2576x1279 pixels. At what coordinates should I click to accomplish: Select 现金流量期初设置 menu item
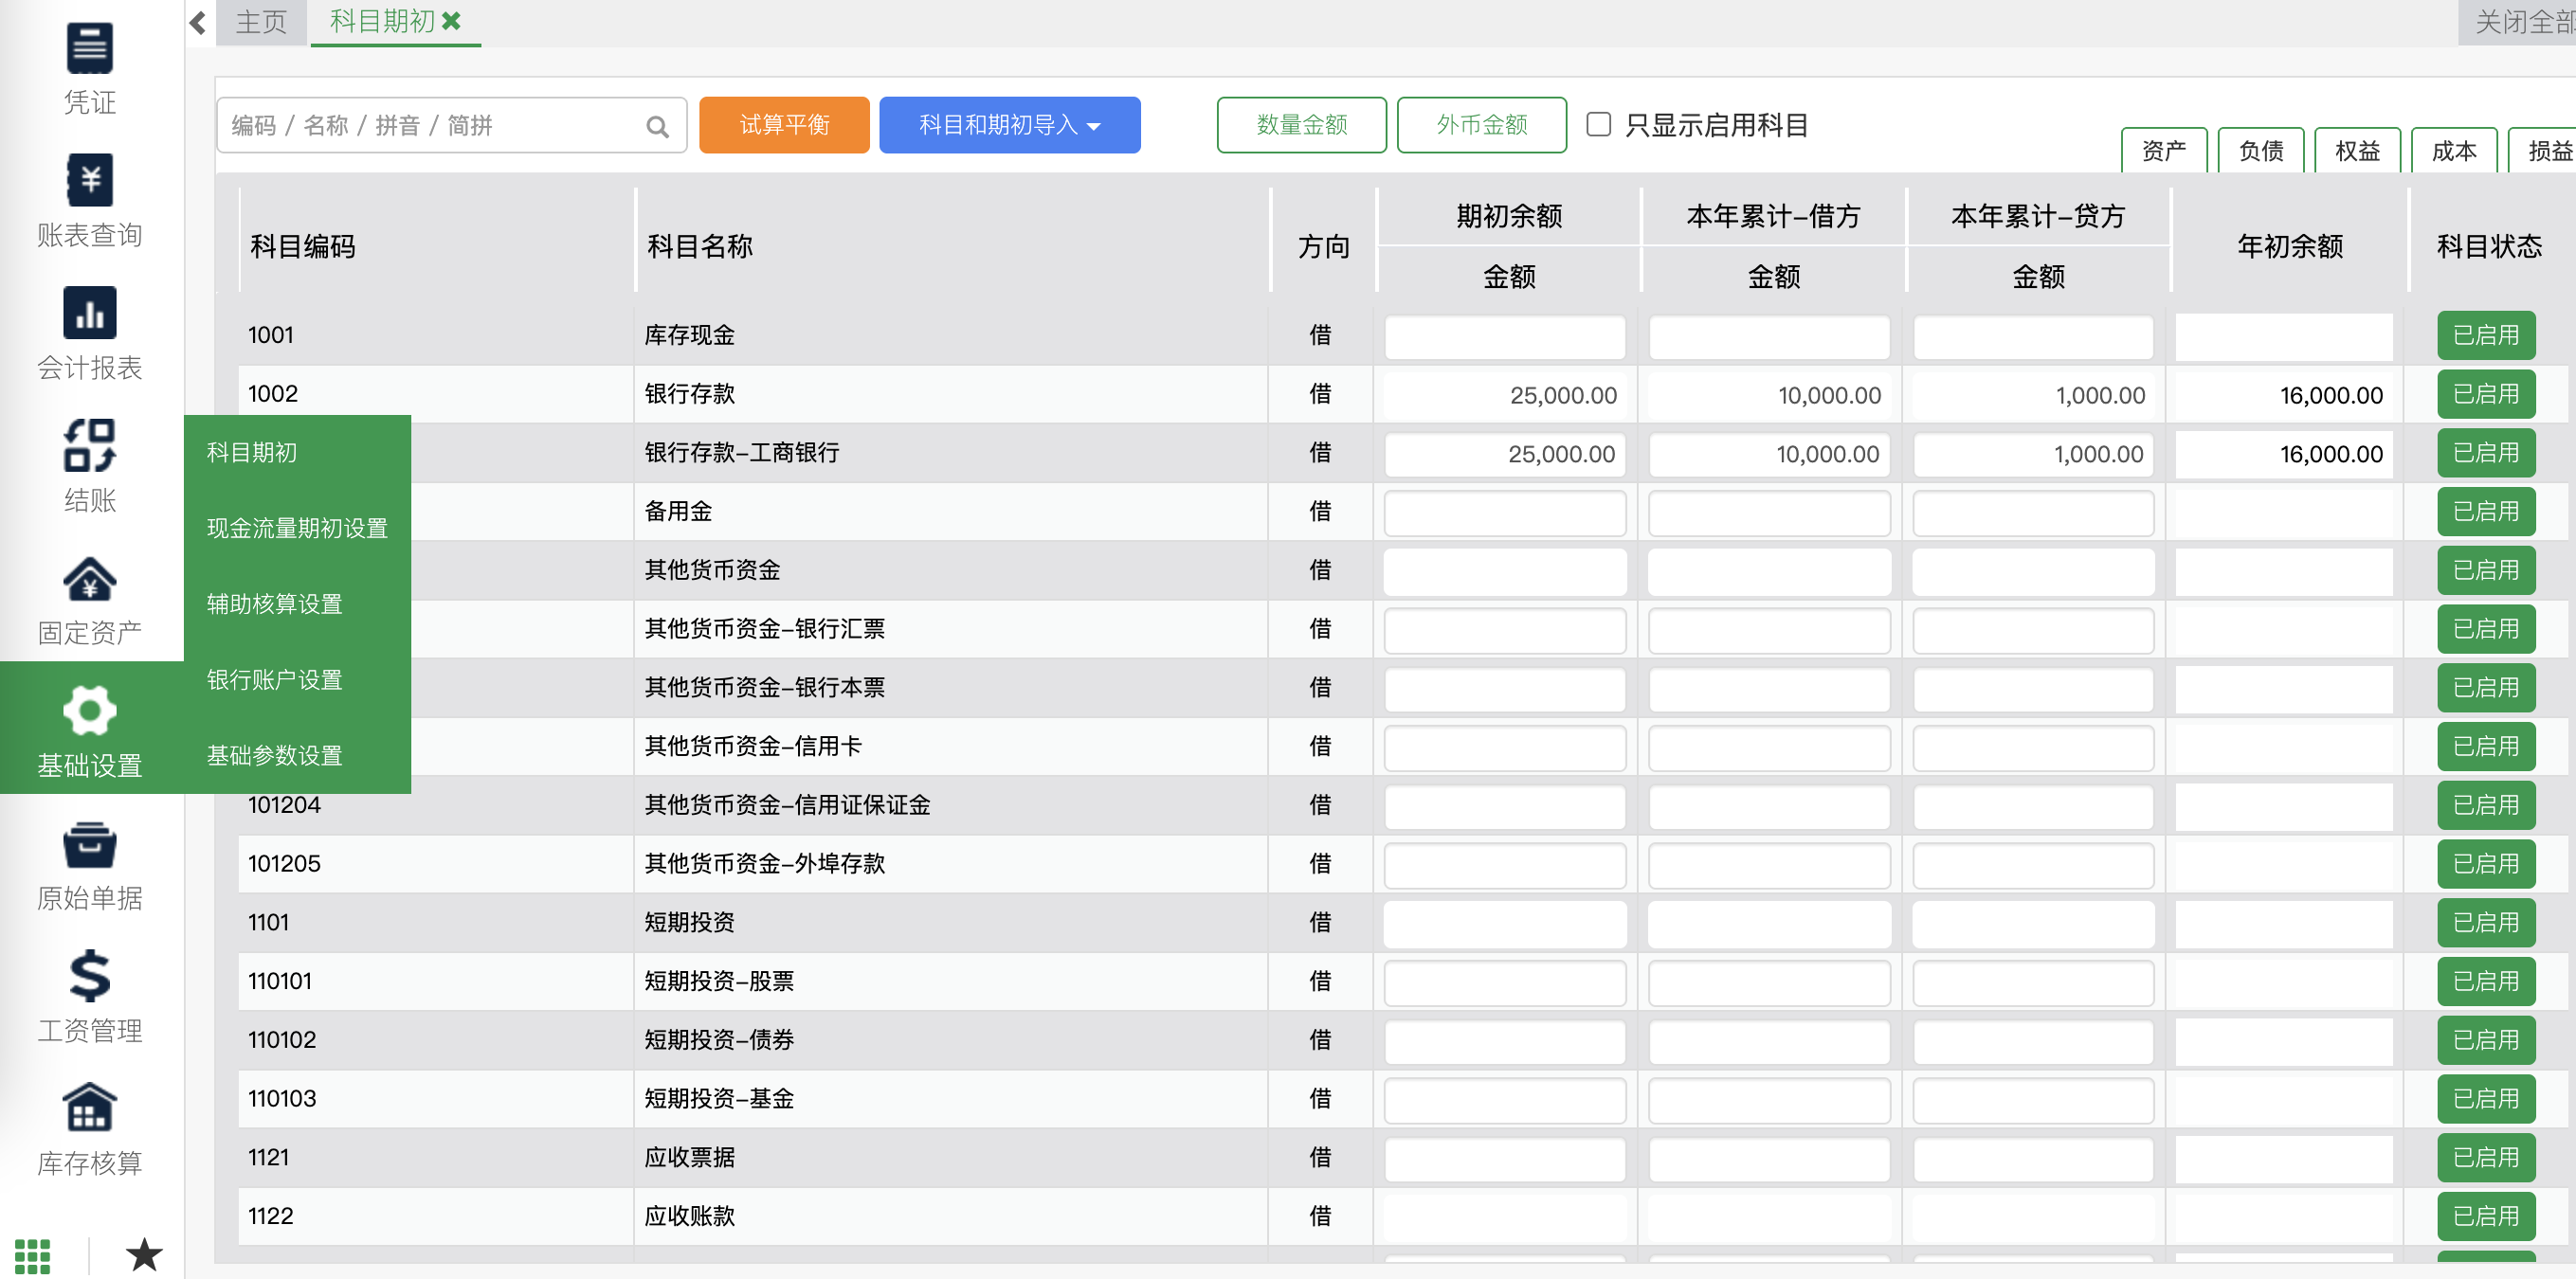[x=297, y=528]
